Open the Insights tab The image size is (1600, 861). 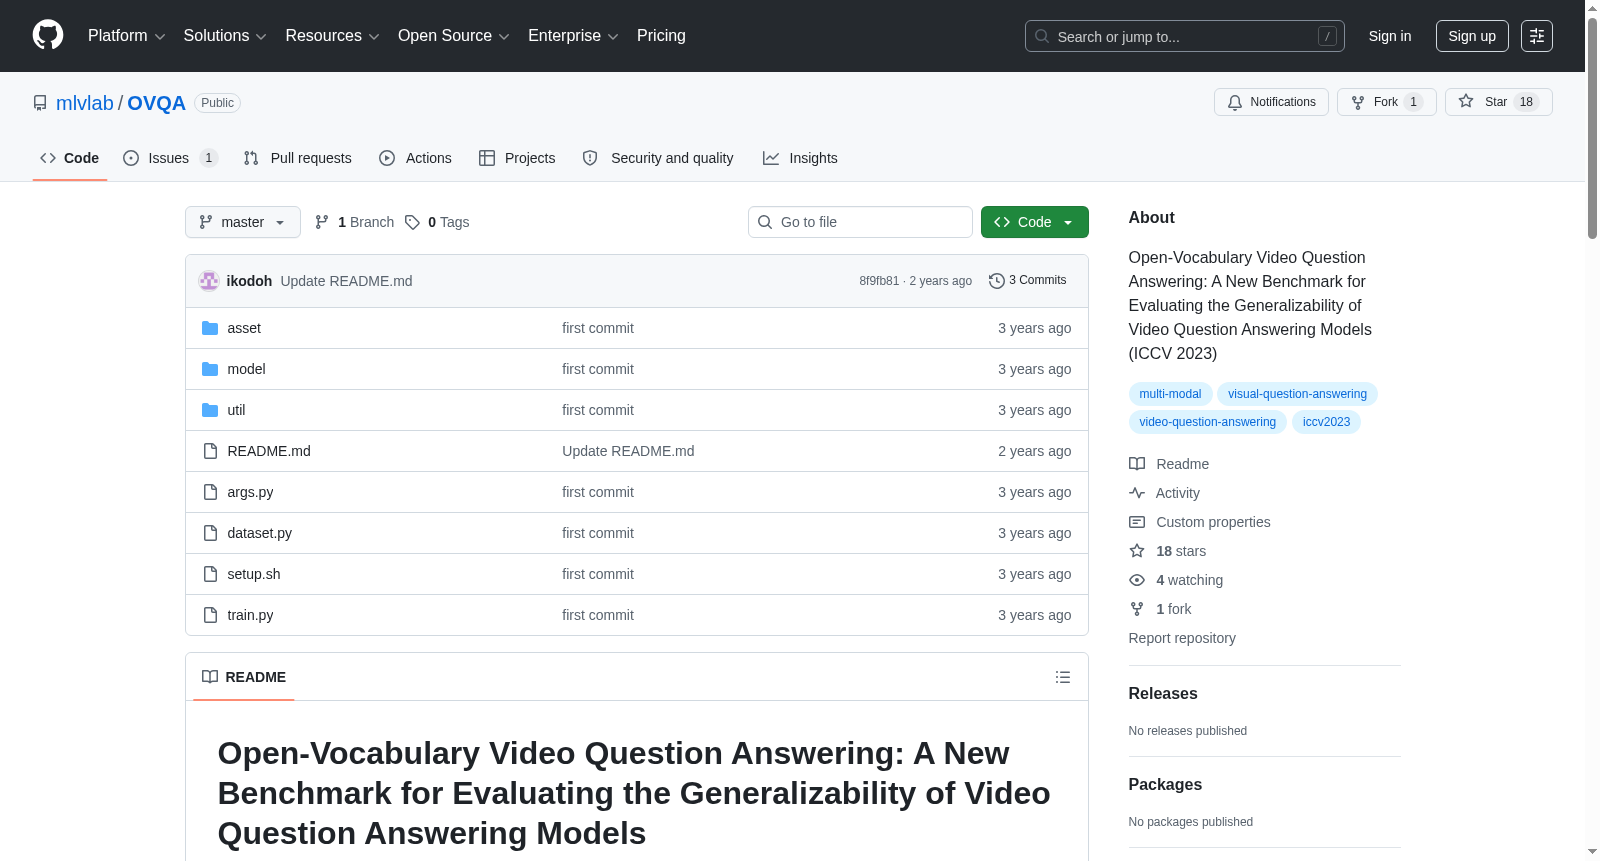point(800,158)
